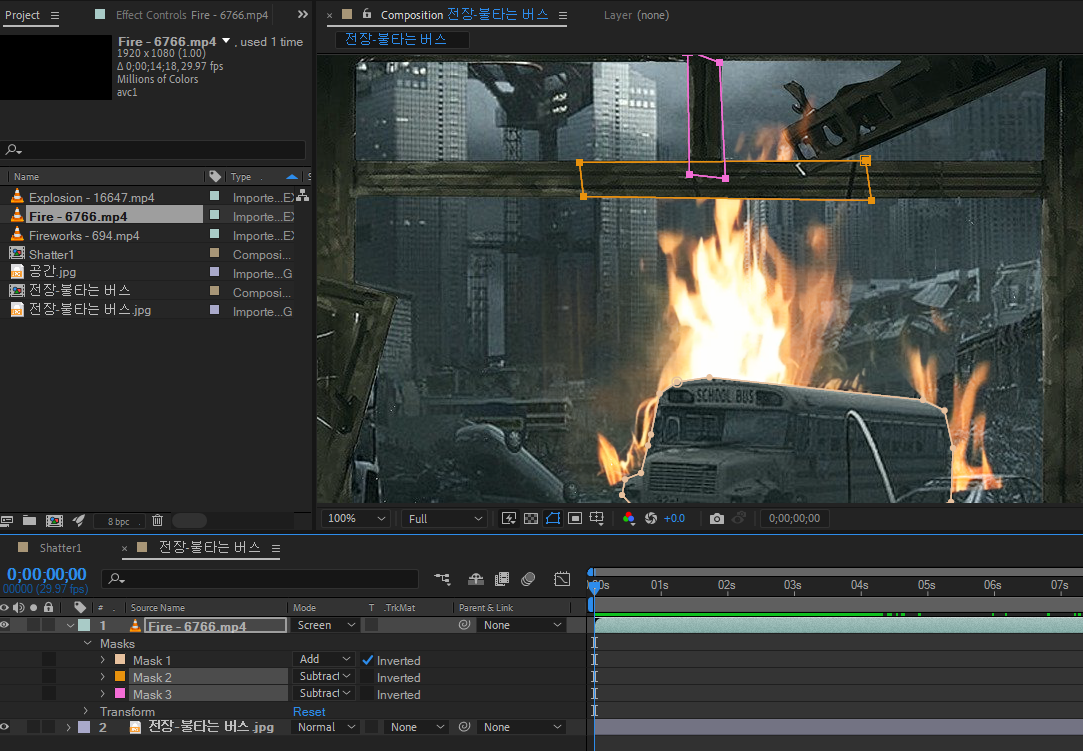Take a snapshot with the camera icon
1083x751 pixels.
pyautogui.click(x=716, y=518)
